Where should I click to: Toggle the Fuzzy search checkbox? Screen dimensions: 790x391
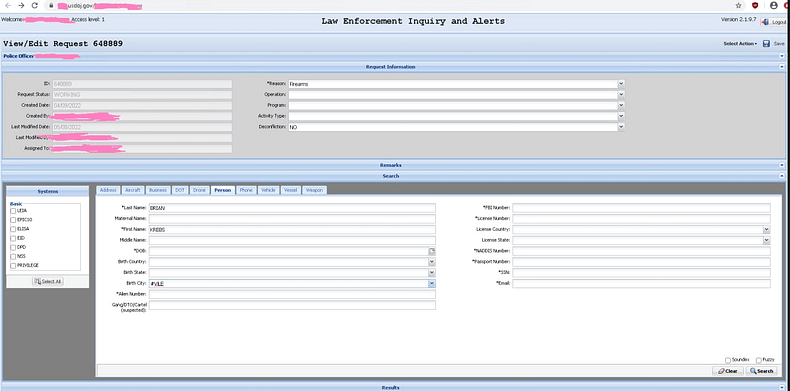click(x=759, y=360)
